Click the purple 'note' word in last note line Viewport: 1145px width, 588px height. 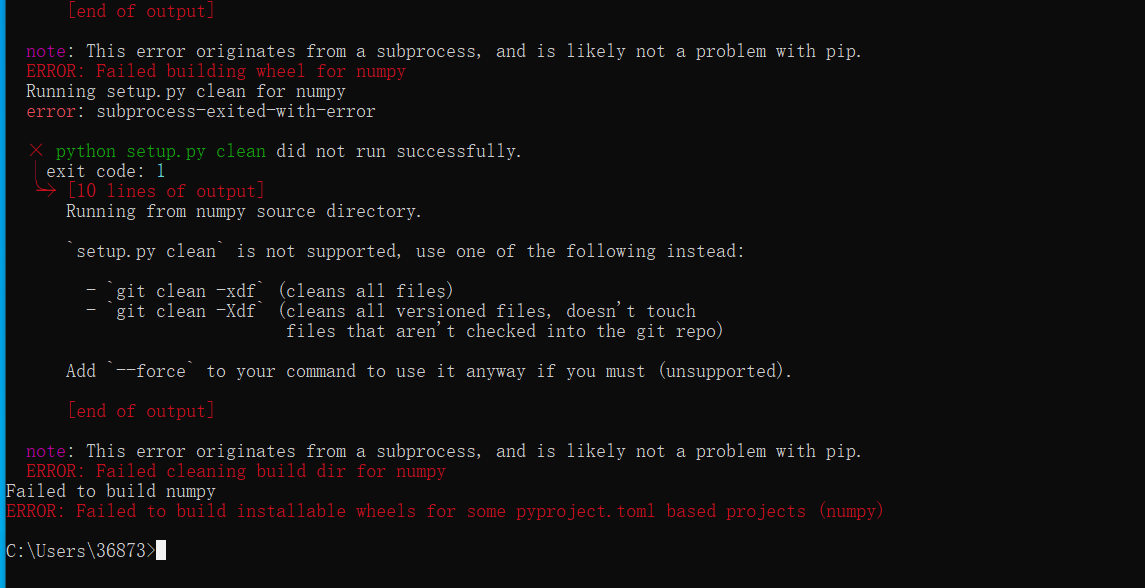pyautogui.click(x=46, y=451)
